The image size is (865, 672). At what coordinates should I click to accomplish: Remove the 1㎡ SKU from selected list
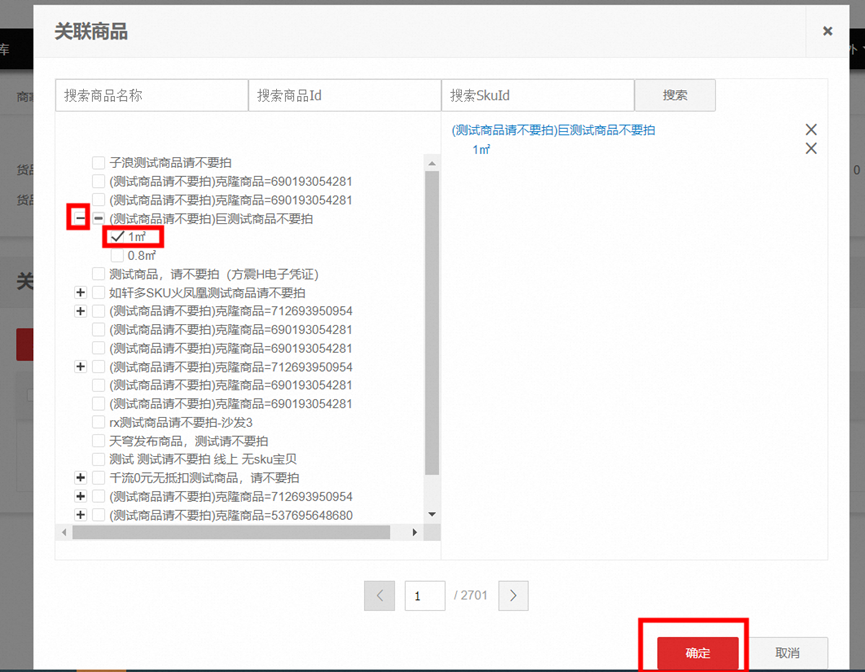coord(811,149)
